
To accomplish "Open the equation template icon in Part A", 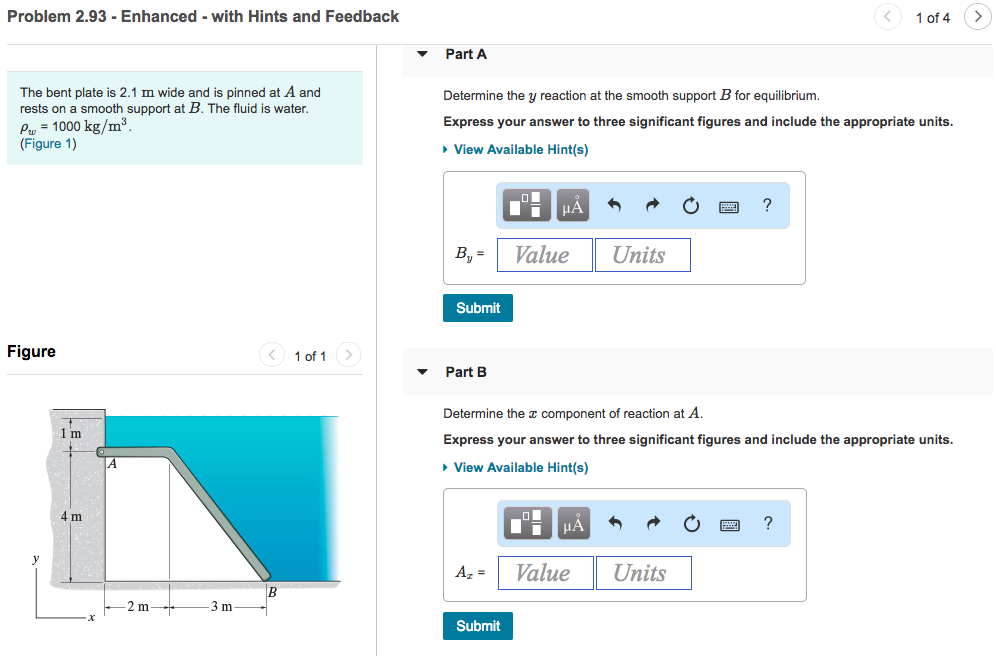I will click(x=526, y=205).
